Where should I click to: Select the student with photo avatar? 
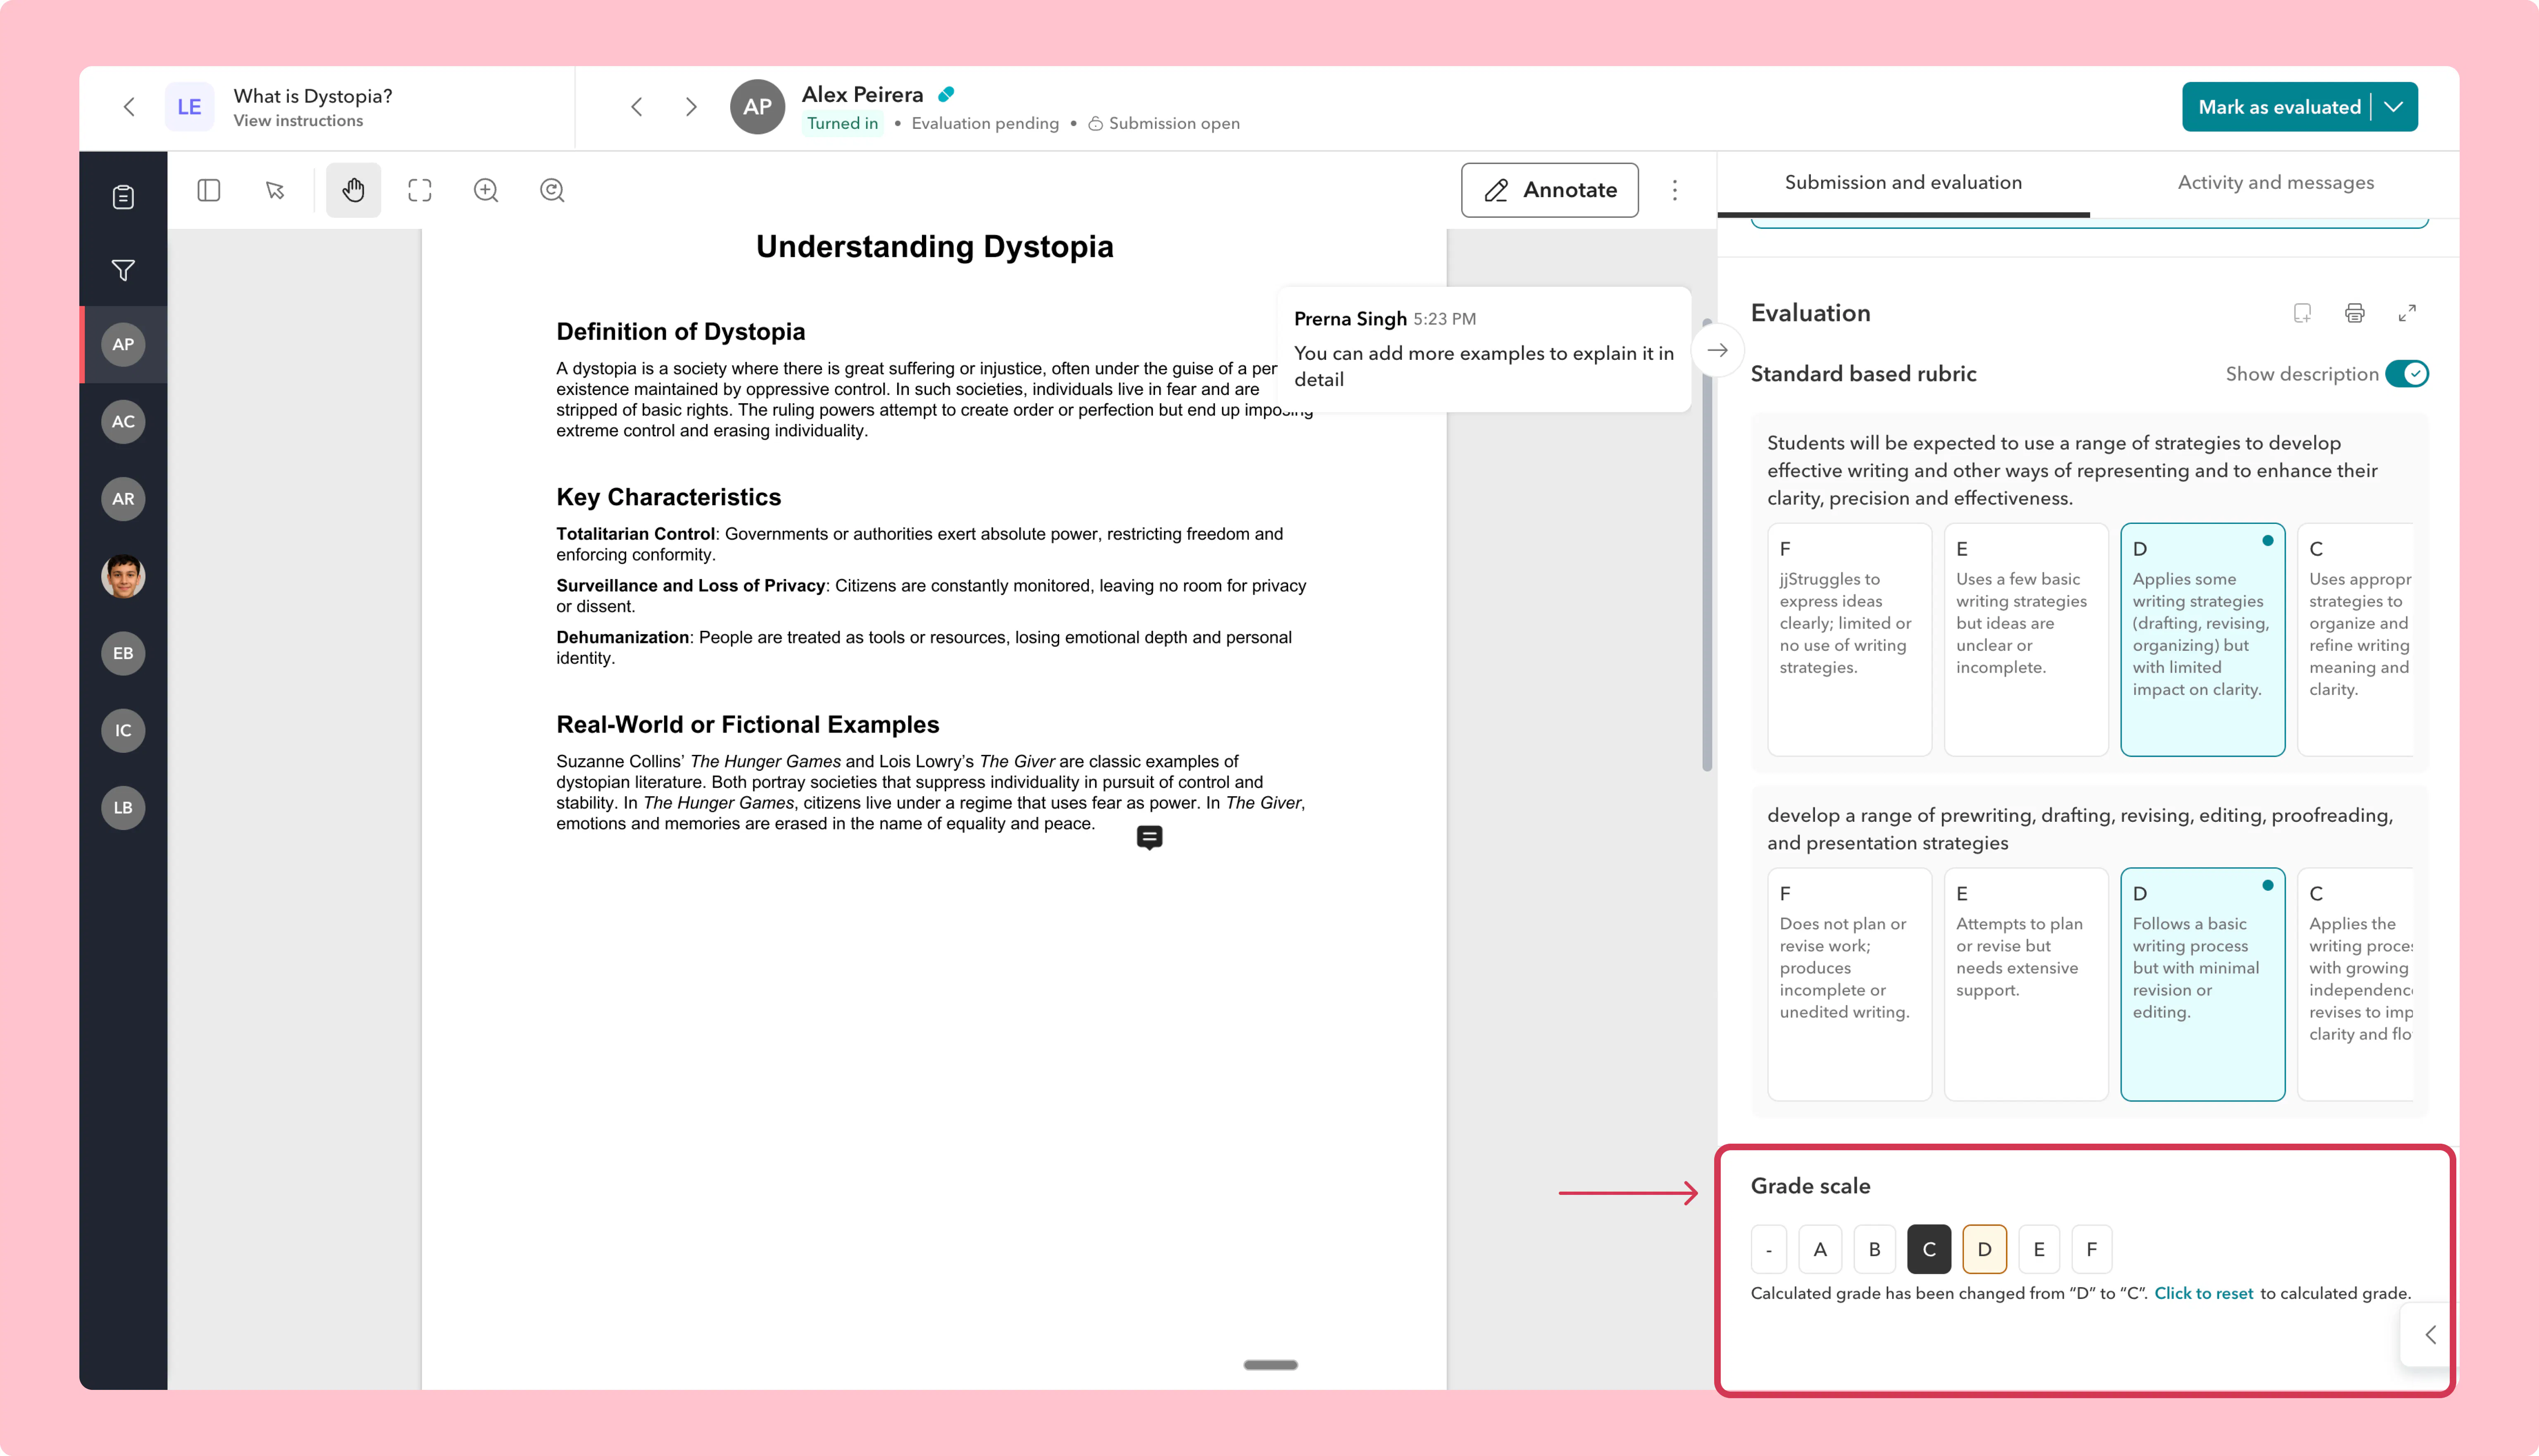tap(123, 576)
